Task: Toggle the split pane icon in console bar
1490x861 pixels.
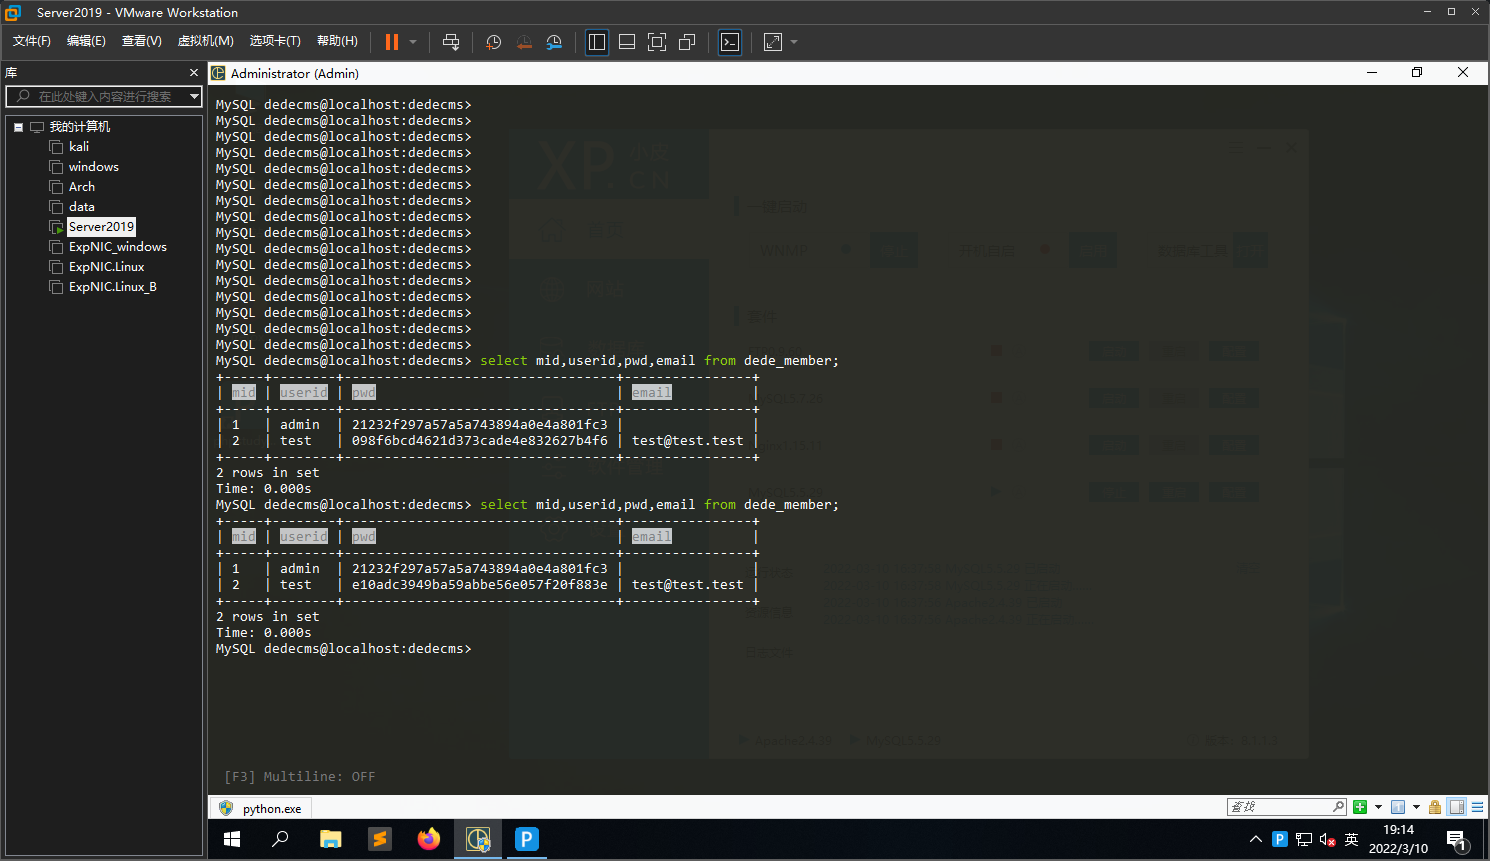Action: click(x=1457, y=807)
